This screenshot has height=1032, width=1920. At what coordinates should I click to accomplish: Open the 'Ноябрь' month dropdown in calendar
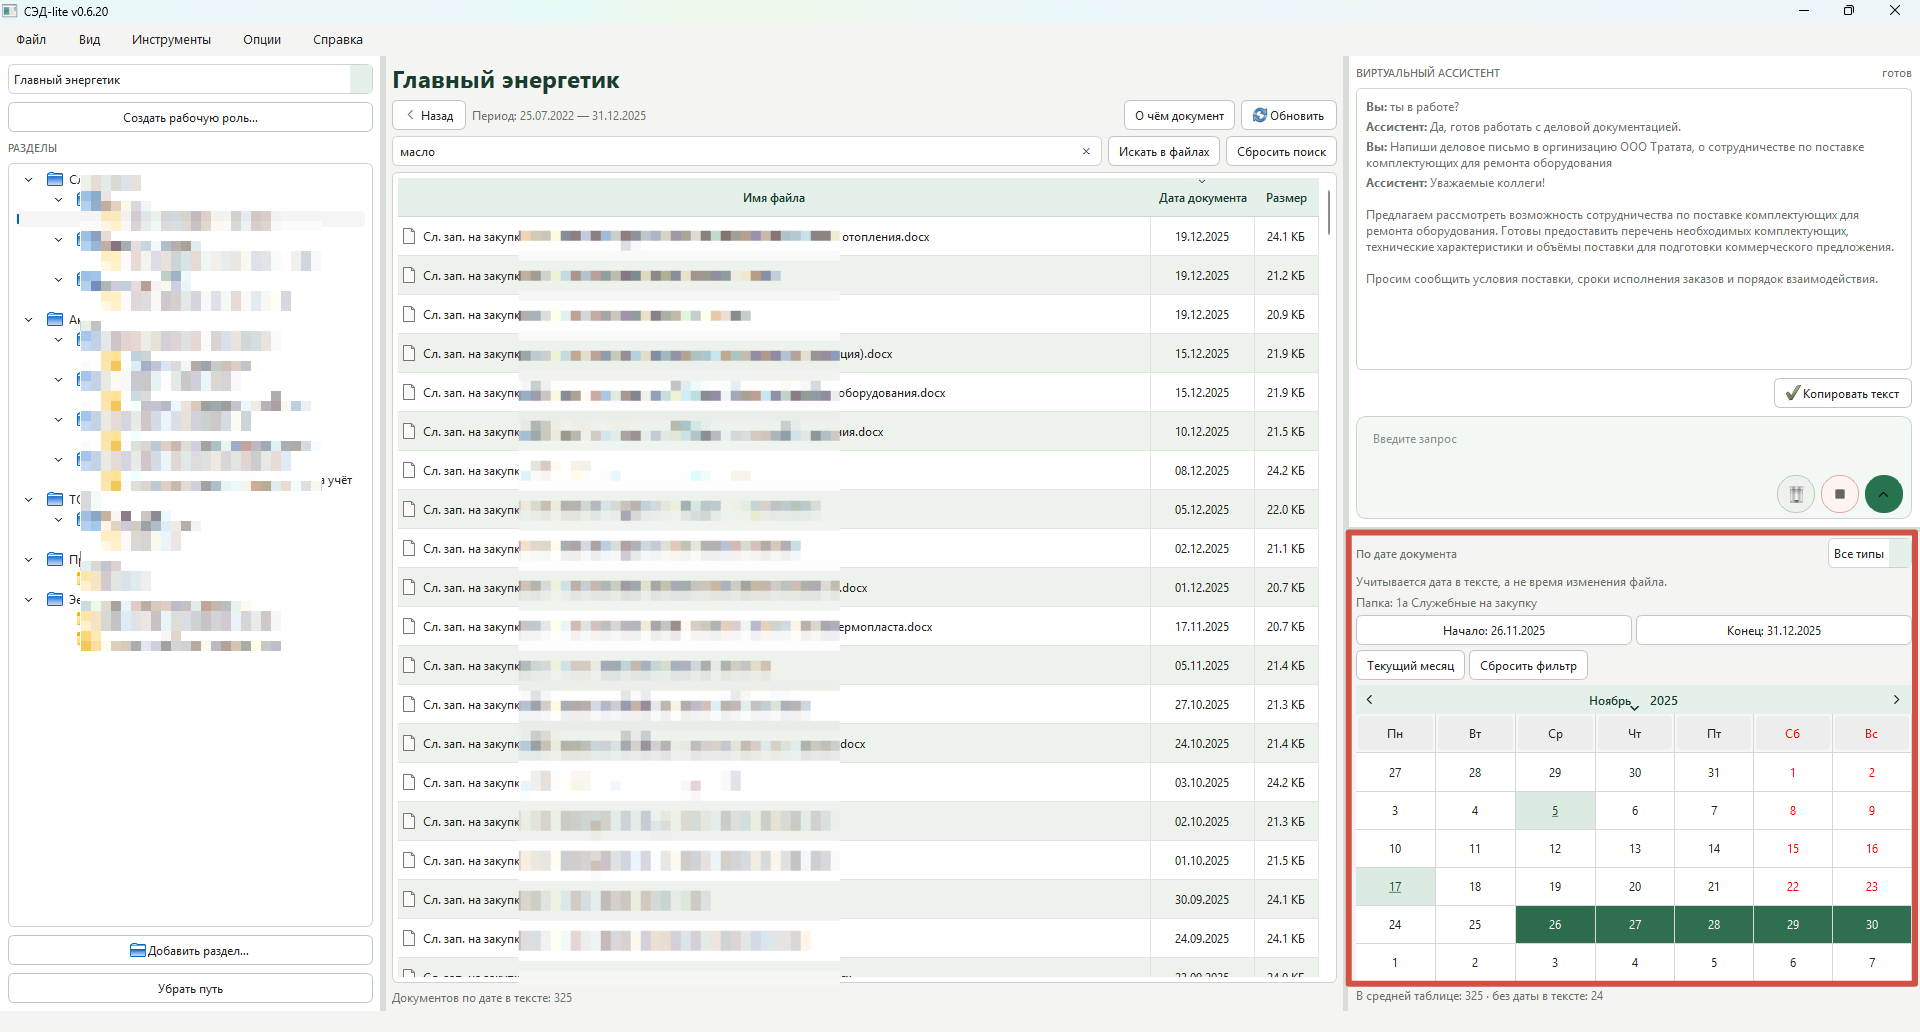(1613, 701)
